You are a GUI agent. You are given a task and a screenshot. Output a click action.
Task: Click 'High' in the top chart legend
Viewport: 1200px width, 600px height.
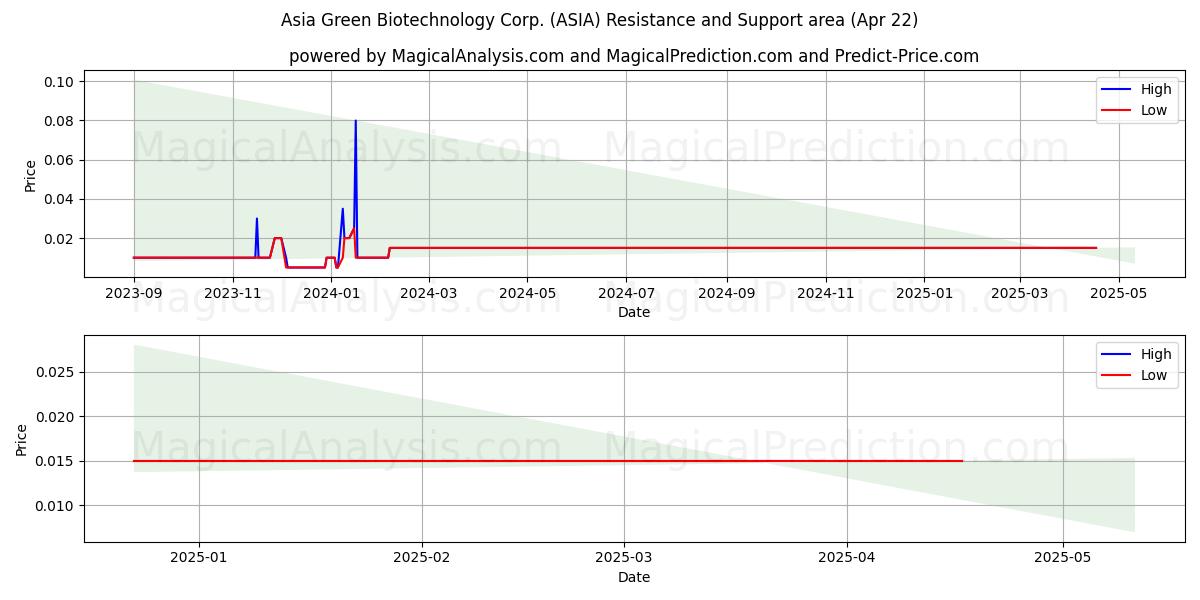click(x=1156, y=89)
